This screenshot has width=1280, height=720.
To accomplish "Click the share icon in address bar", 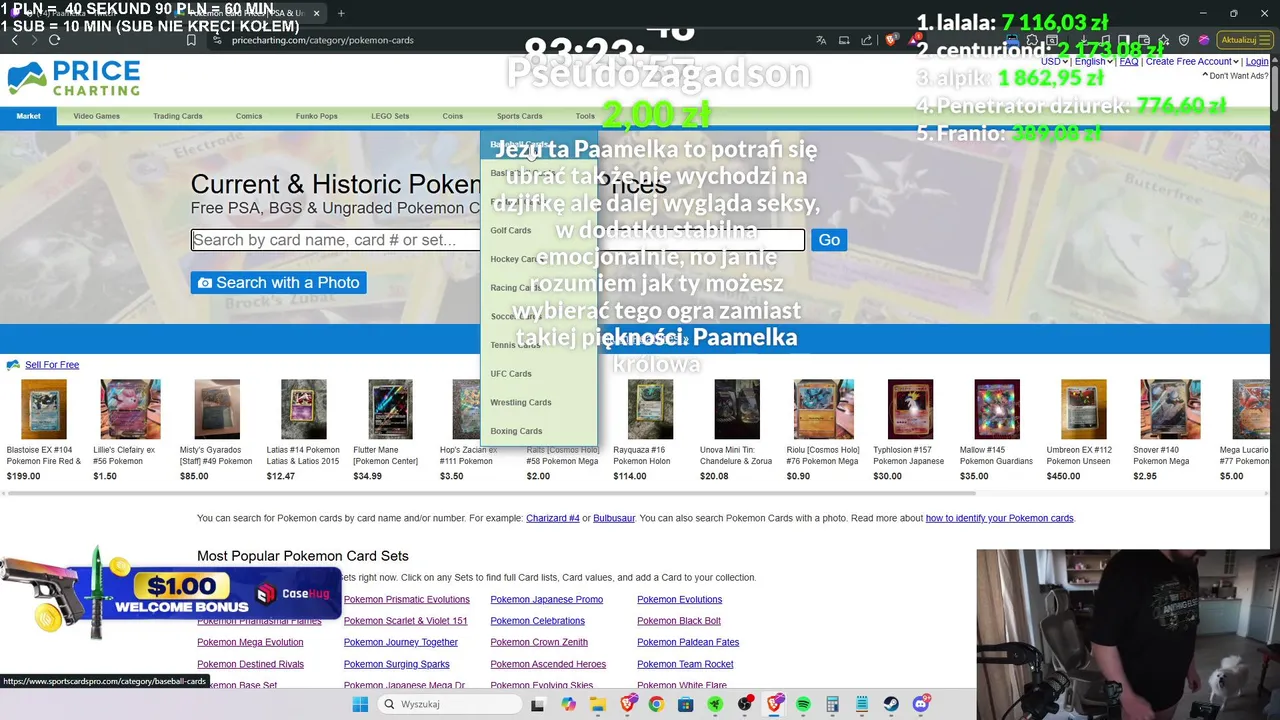I will (x=866, y=40).
